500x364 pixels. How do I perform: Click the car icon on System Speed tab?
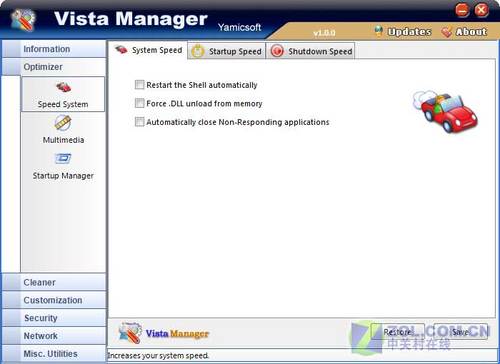point(121,50)
